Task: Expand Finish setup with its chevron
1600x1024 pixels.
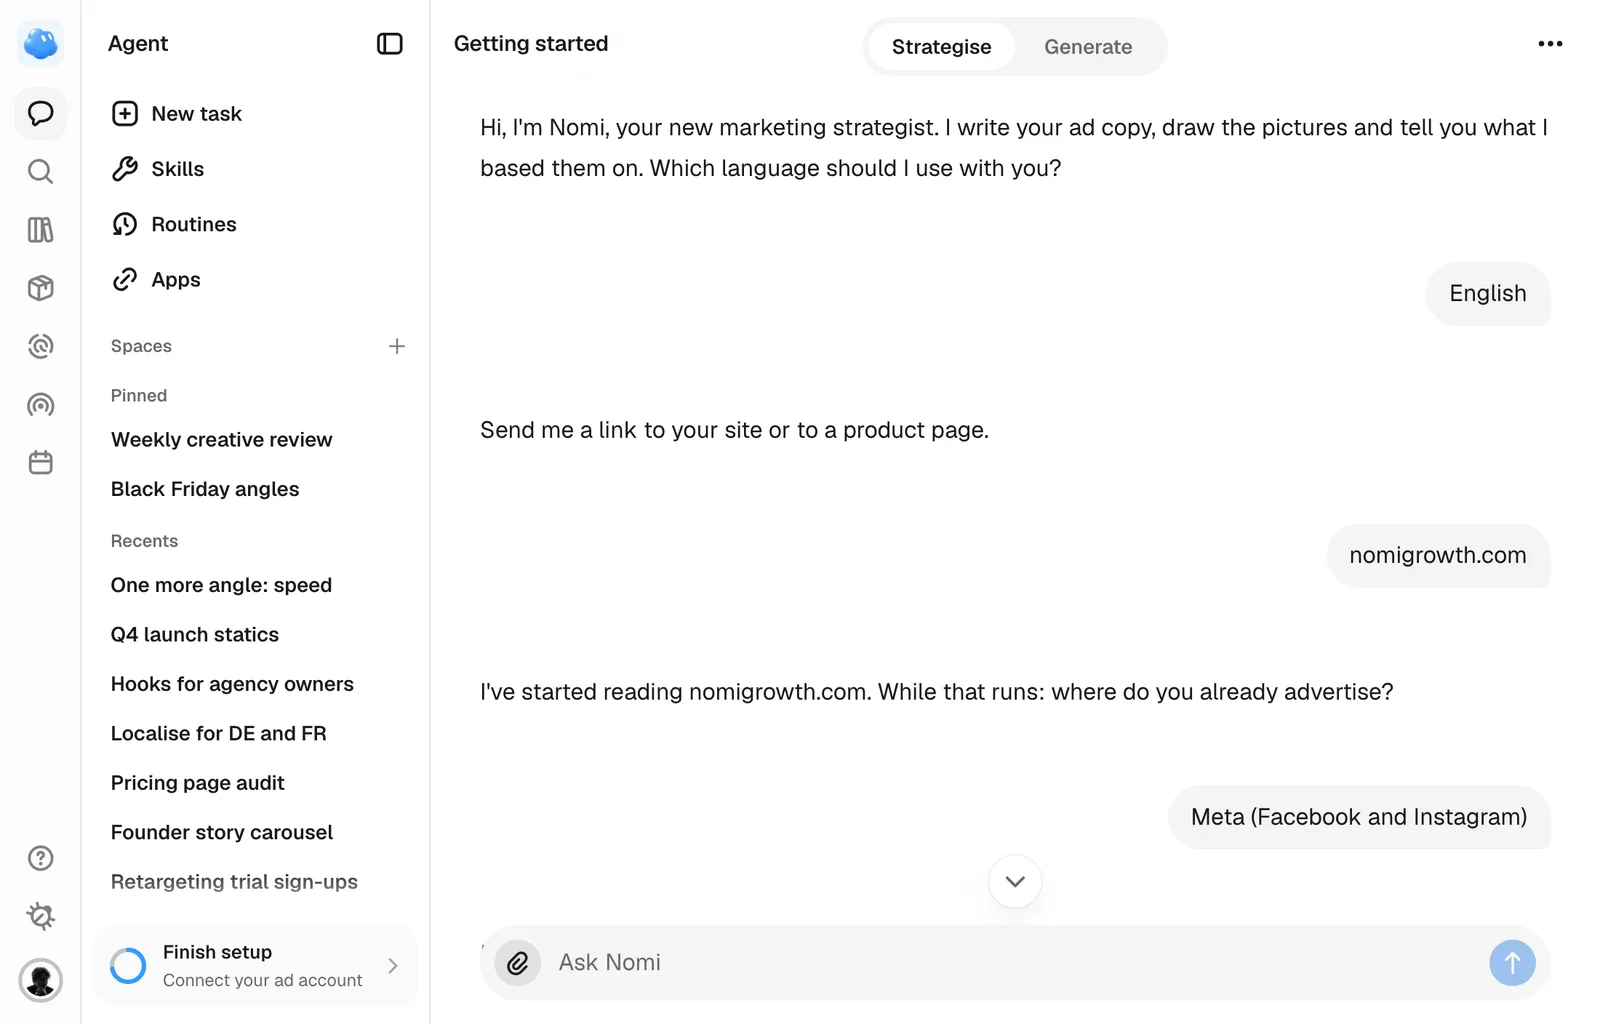Action: 393,966
